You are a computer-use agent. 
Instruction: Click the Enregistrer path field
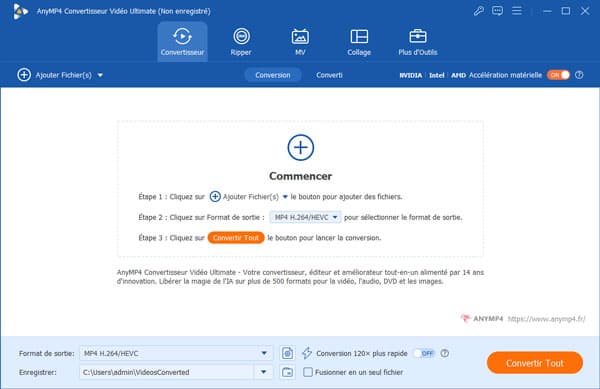pyautogui.click(x=166, y=372)
